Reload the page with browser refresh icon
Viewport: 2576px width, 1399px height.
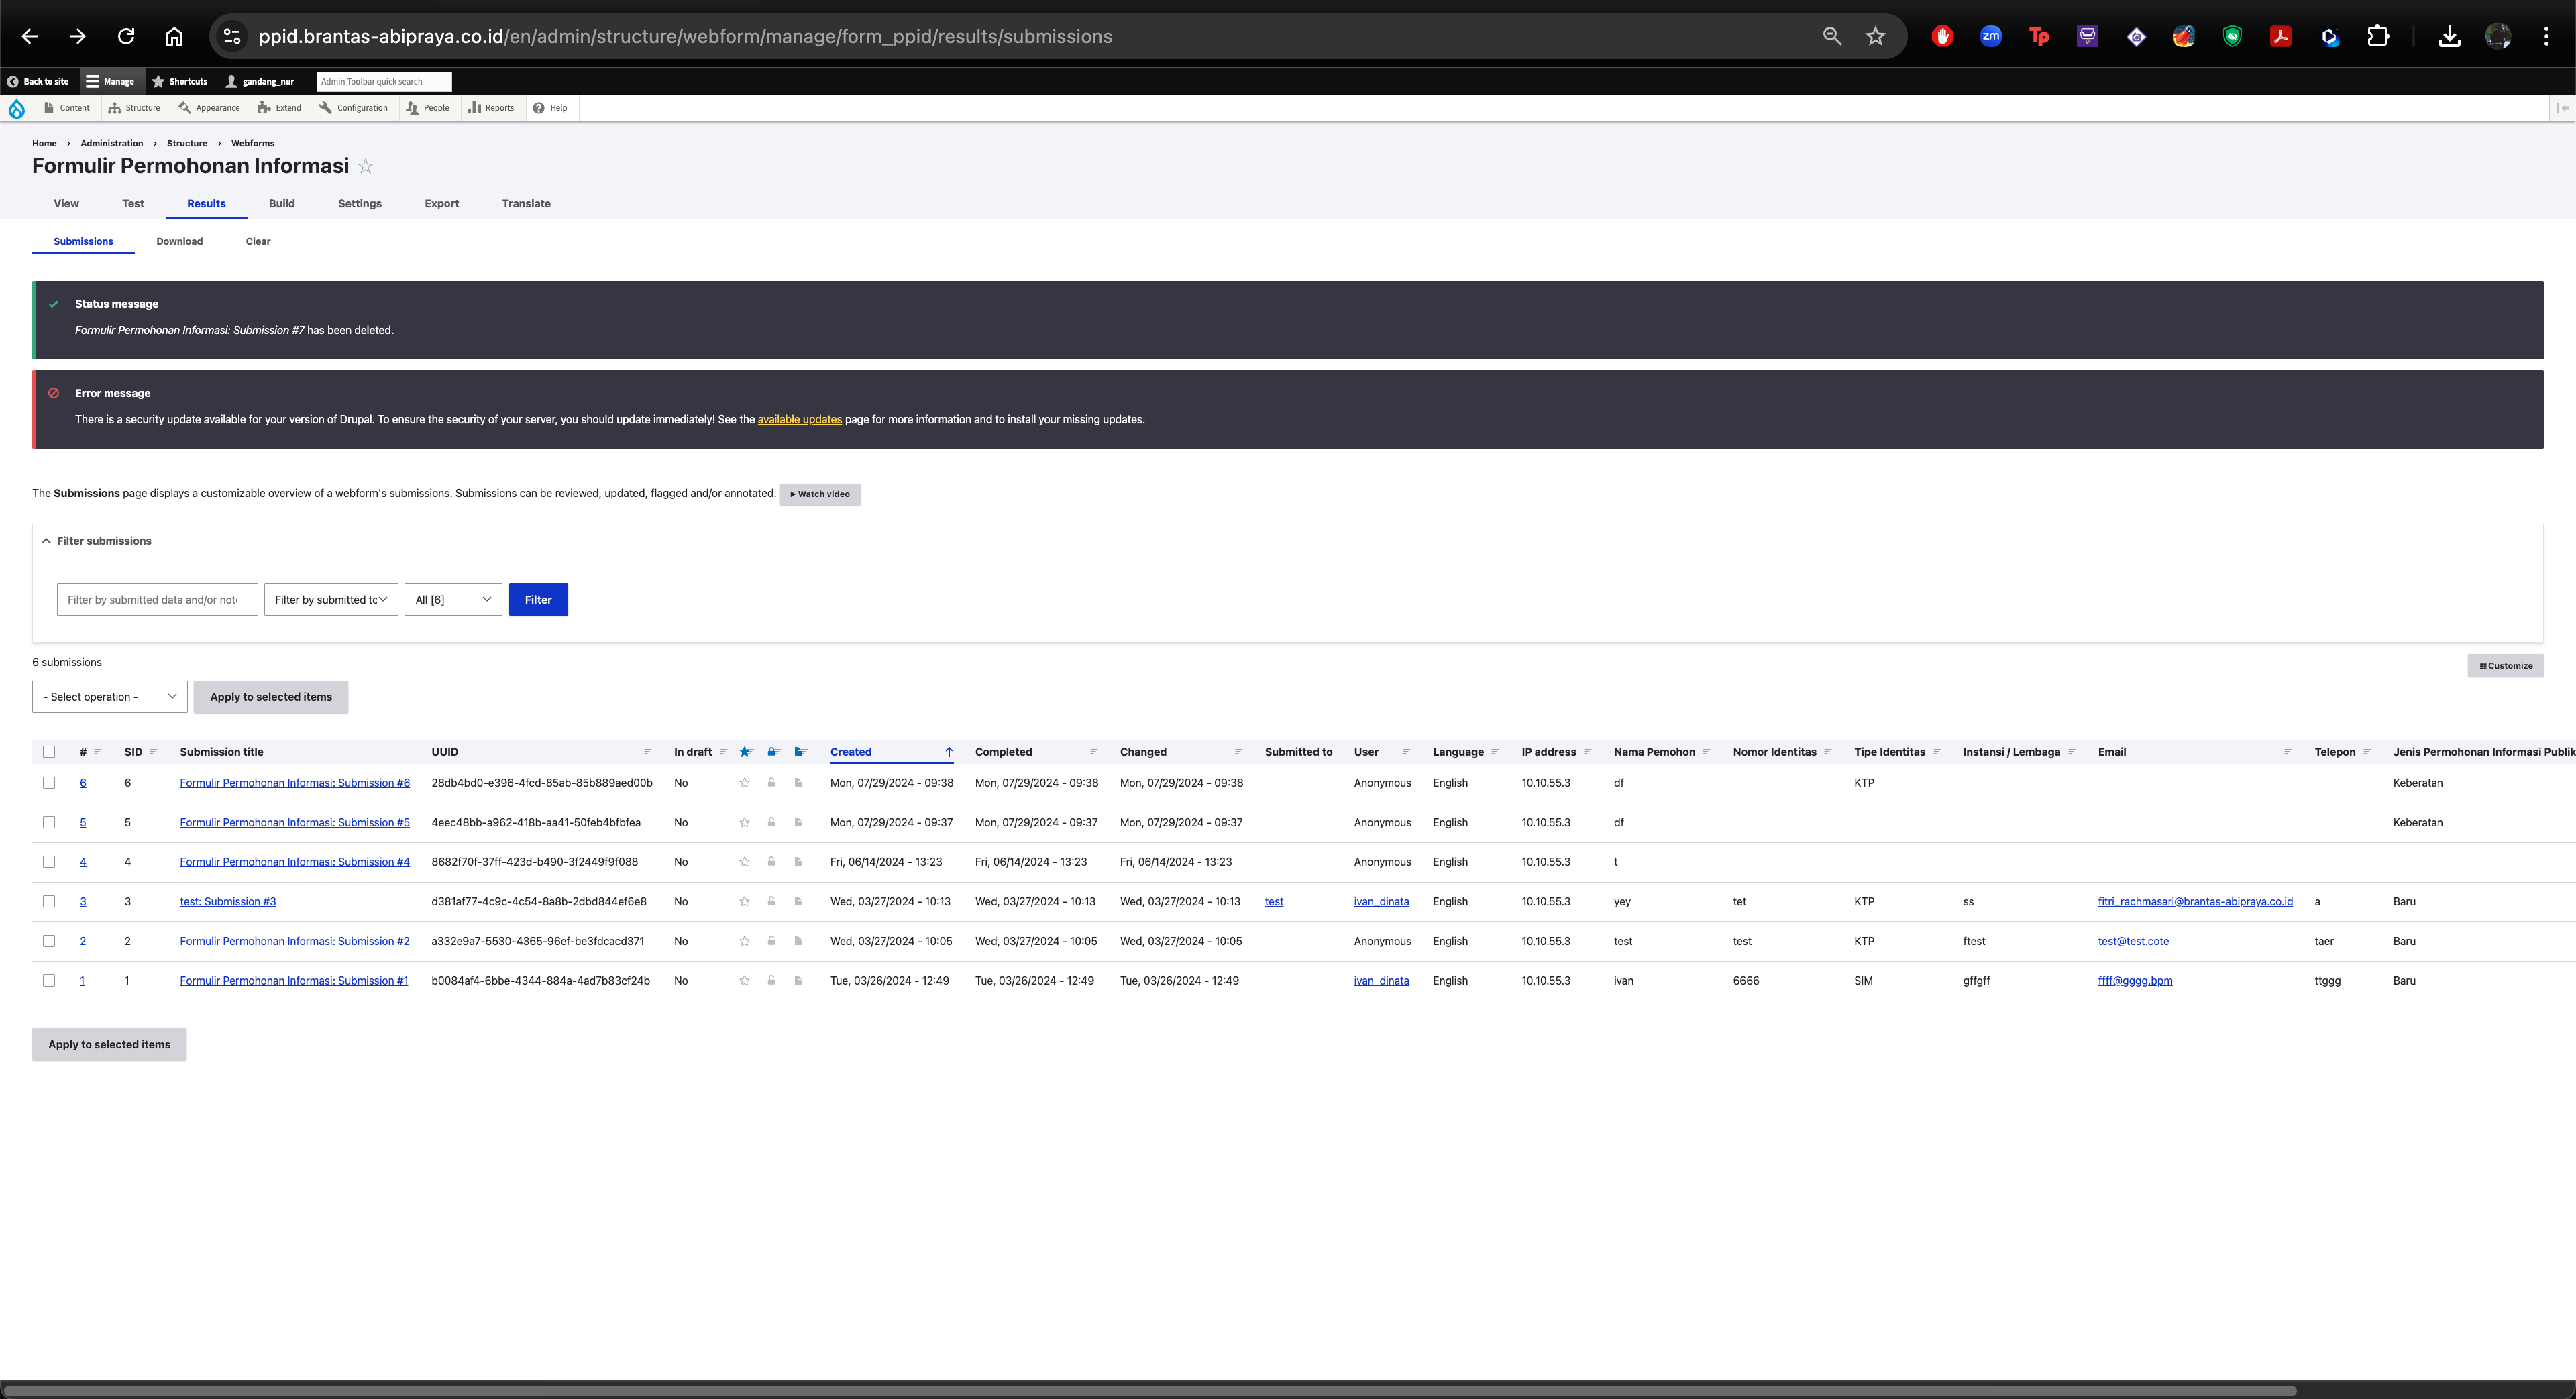pyautogui.click(x=126, y=36)
